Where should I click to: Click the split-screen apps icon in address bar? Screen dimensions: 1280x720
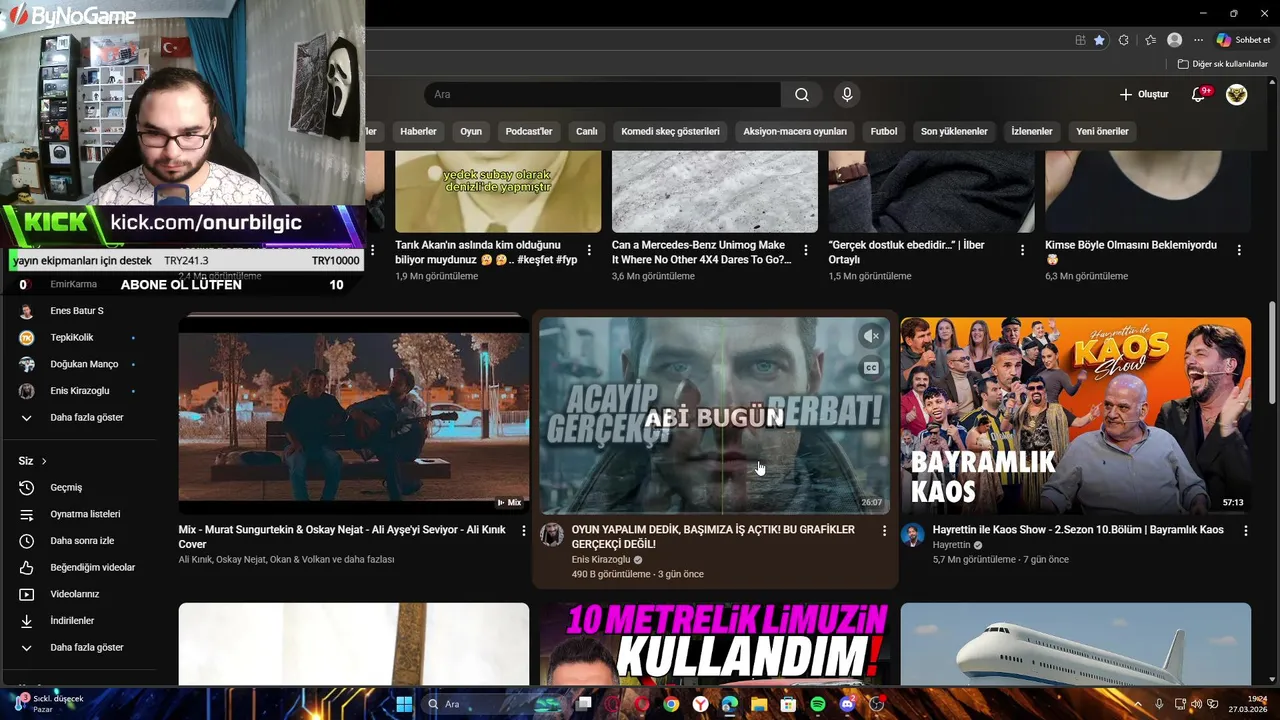(1080, 40)
